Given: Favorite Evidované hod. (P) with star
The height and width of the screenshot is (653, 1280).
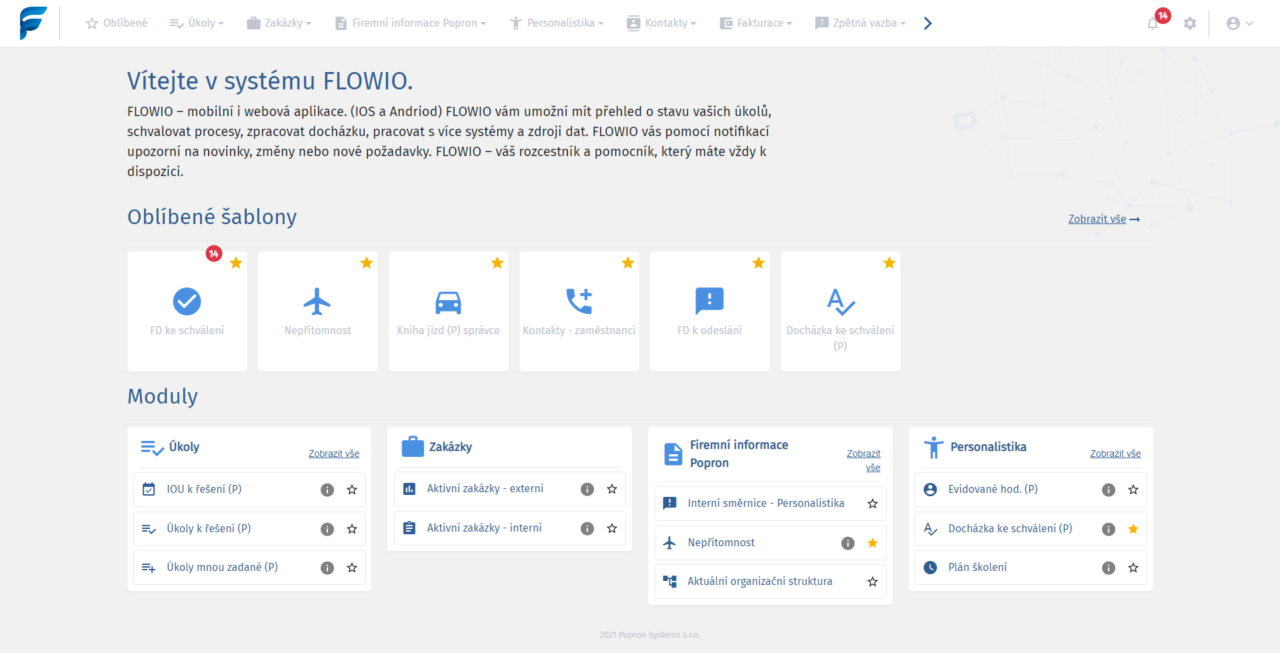Looking at the screenshot, I should pyautogui.click(x=1133, y=490).
